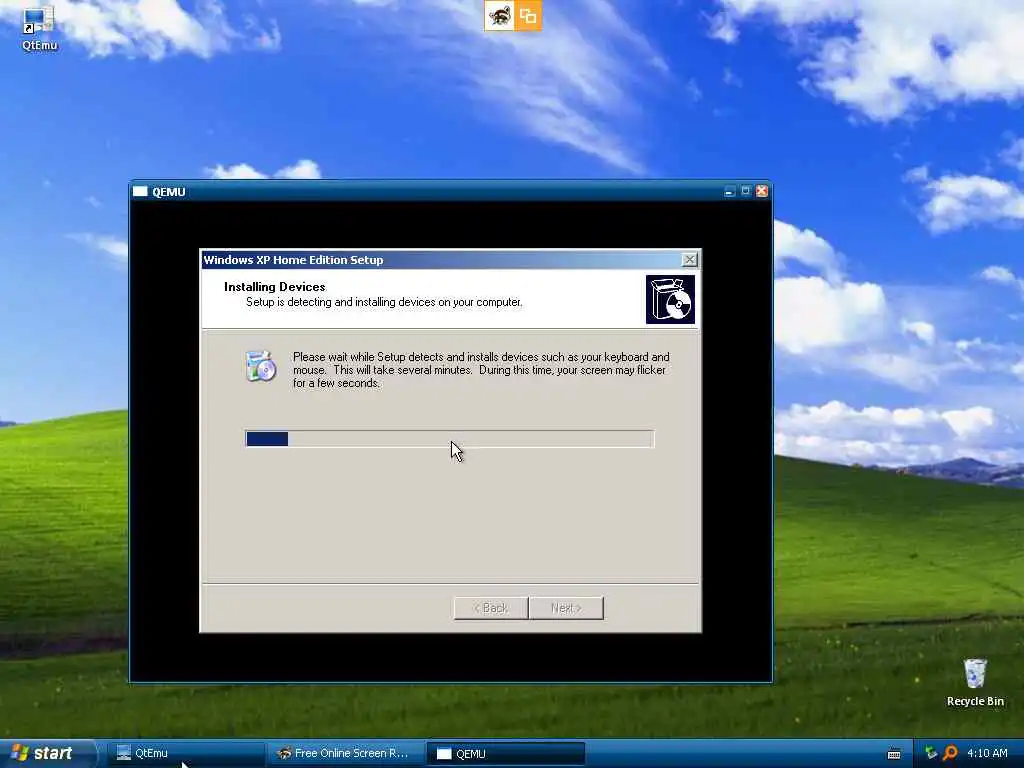Click the 'Setup is detecting and installing devices' subtitle
Viewport: 1024px width, 768px height.
coord(384,302)
